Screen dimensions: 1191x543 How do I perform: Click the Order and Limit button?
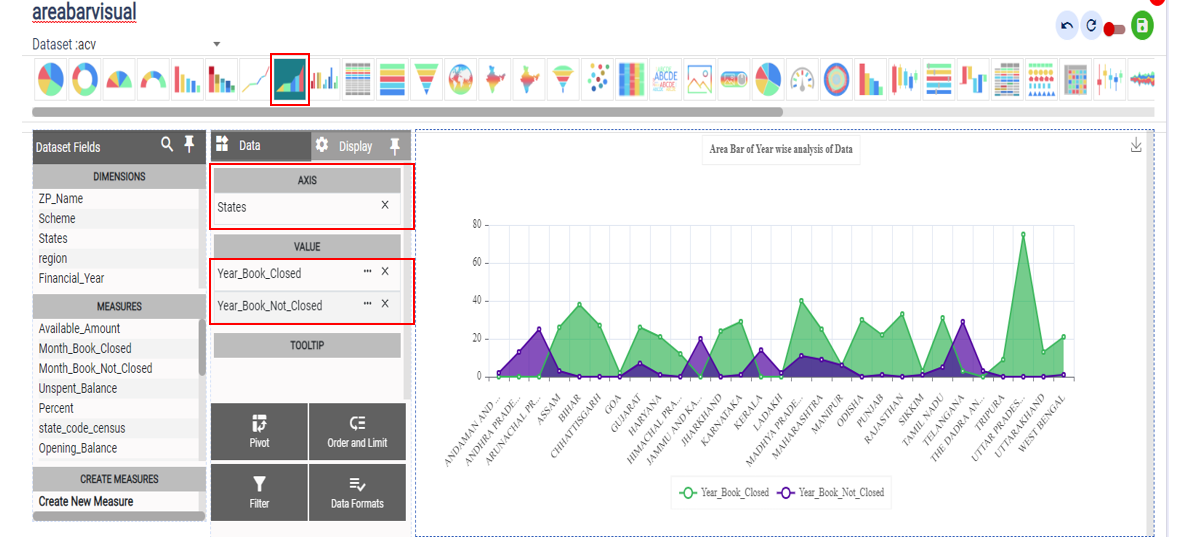click(357, 431)
